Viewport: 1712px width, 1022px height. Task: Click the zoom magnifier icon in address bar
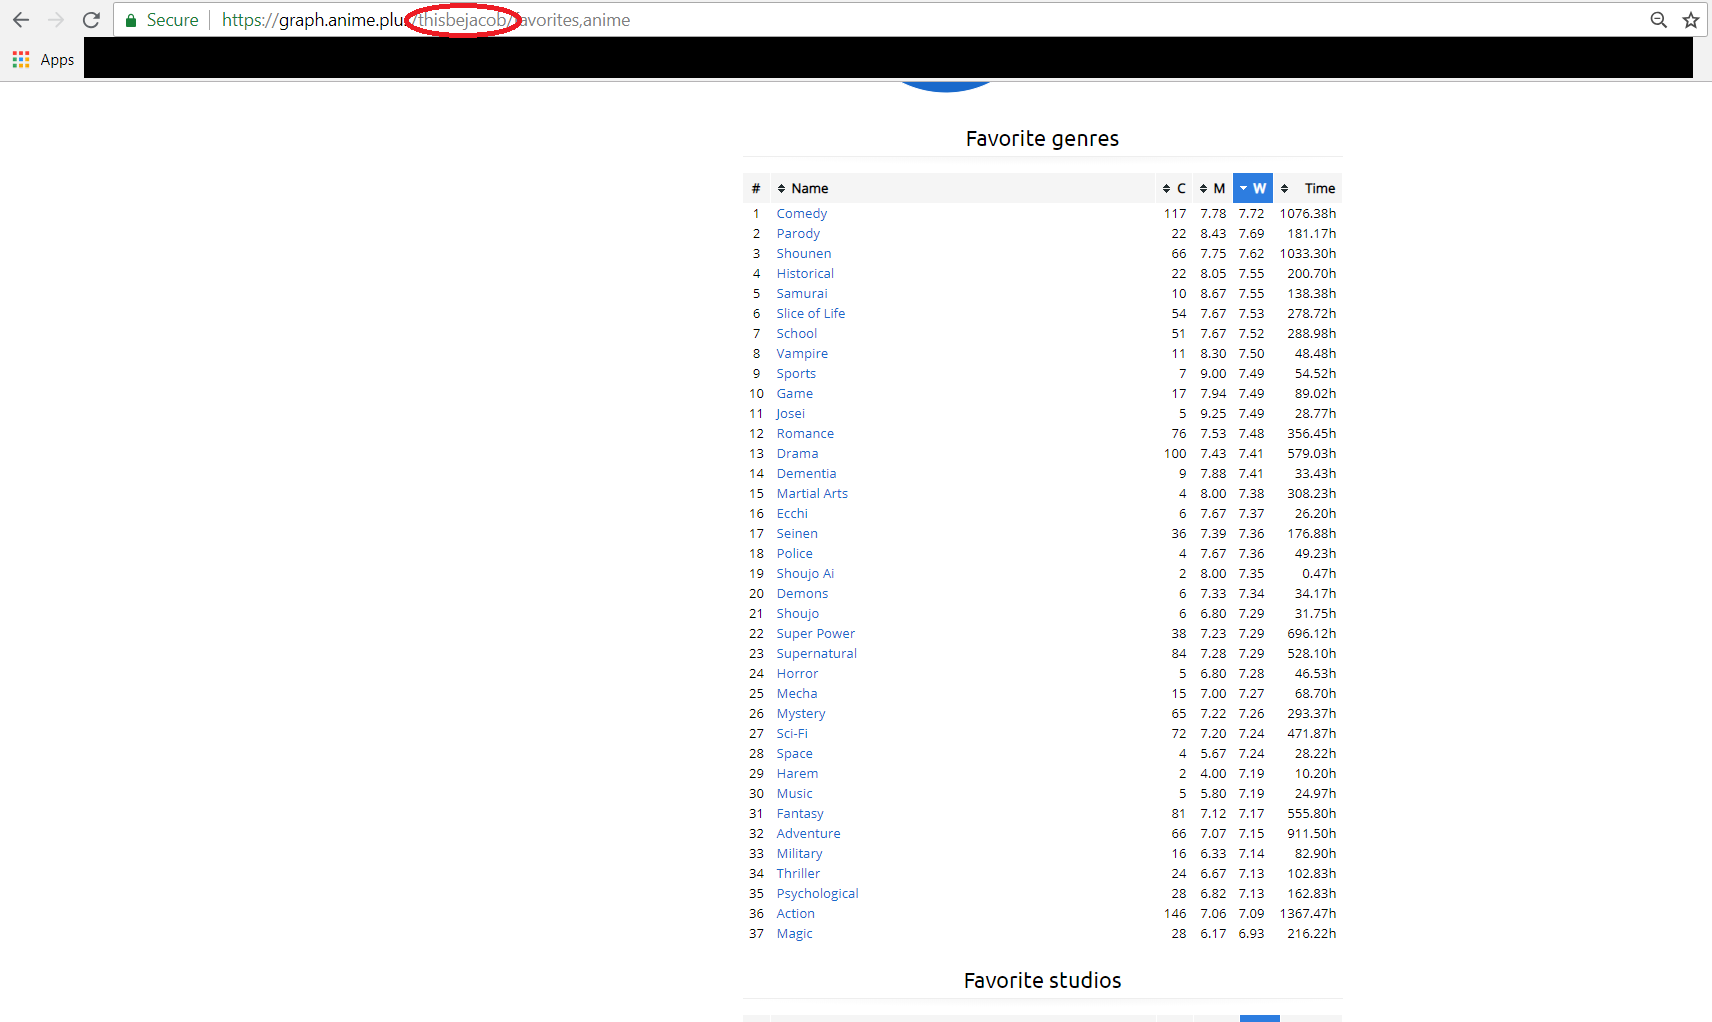tap(1658, 20)
